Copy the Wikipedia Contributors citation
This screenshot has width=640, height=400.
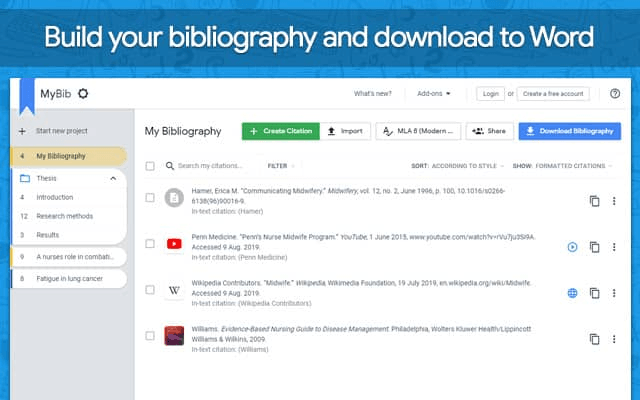pos(595,293)
